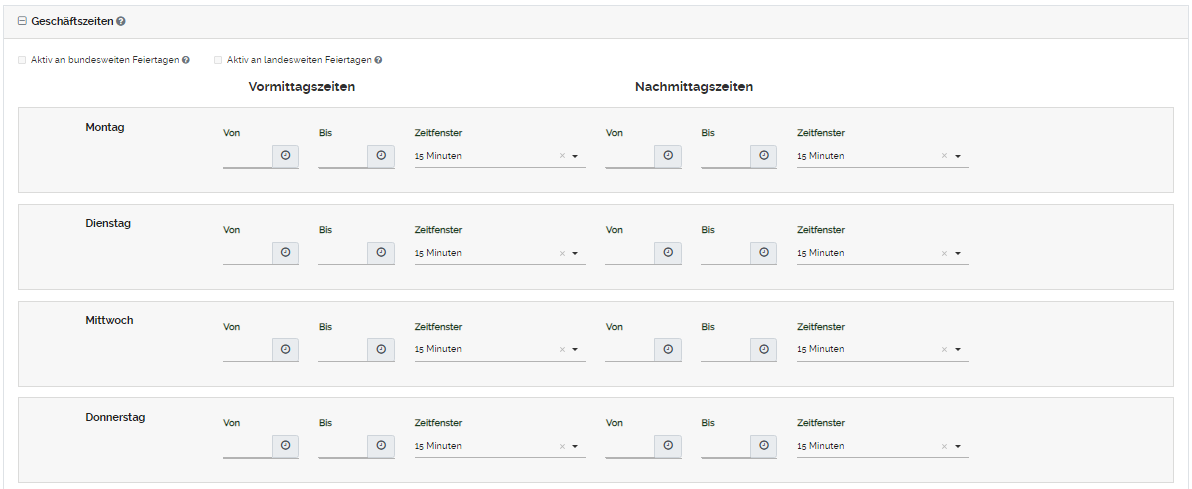Clear Montag afternoon Zeitfenster selection
The image size is (1192, 489).
click(944, 156)
